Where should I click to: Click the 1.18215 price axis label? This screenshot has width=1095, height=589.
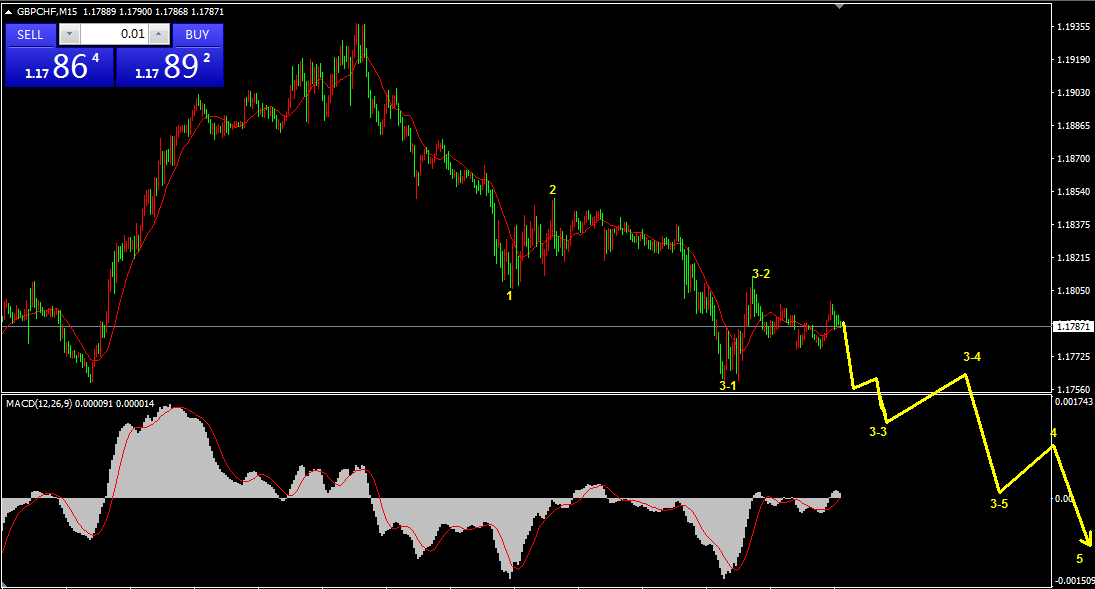click(1073, 258)
